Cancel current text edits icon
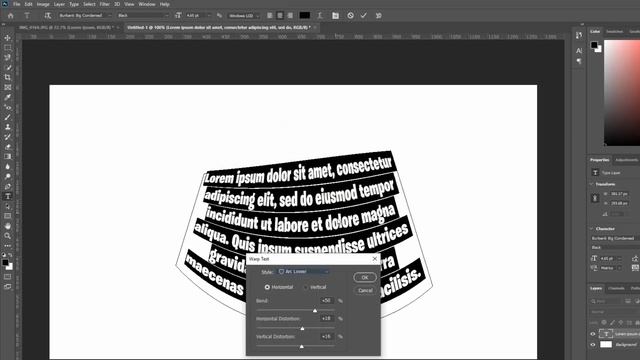 [x=350, y=16]
